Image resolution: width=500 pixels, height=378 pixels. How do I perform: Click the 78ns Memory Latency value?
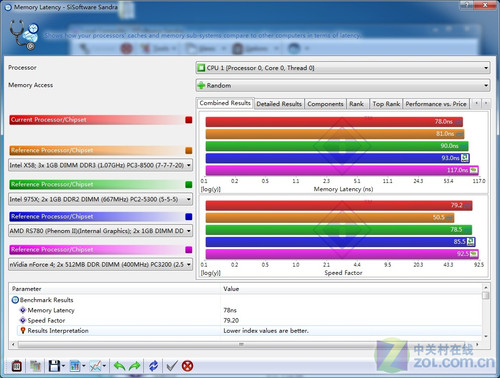tap(230, 310)
